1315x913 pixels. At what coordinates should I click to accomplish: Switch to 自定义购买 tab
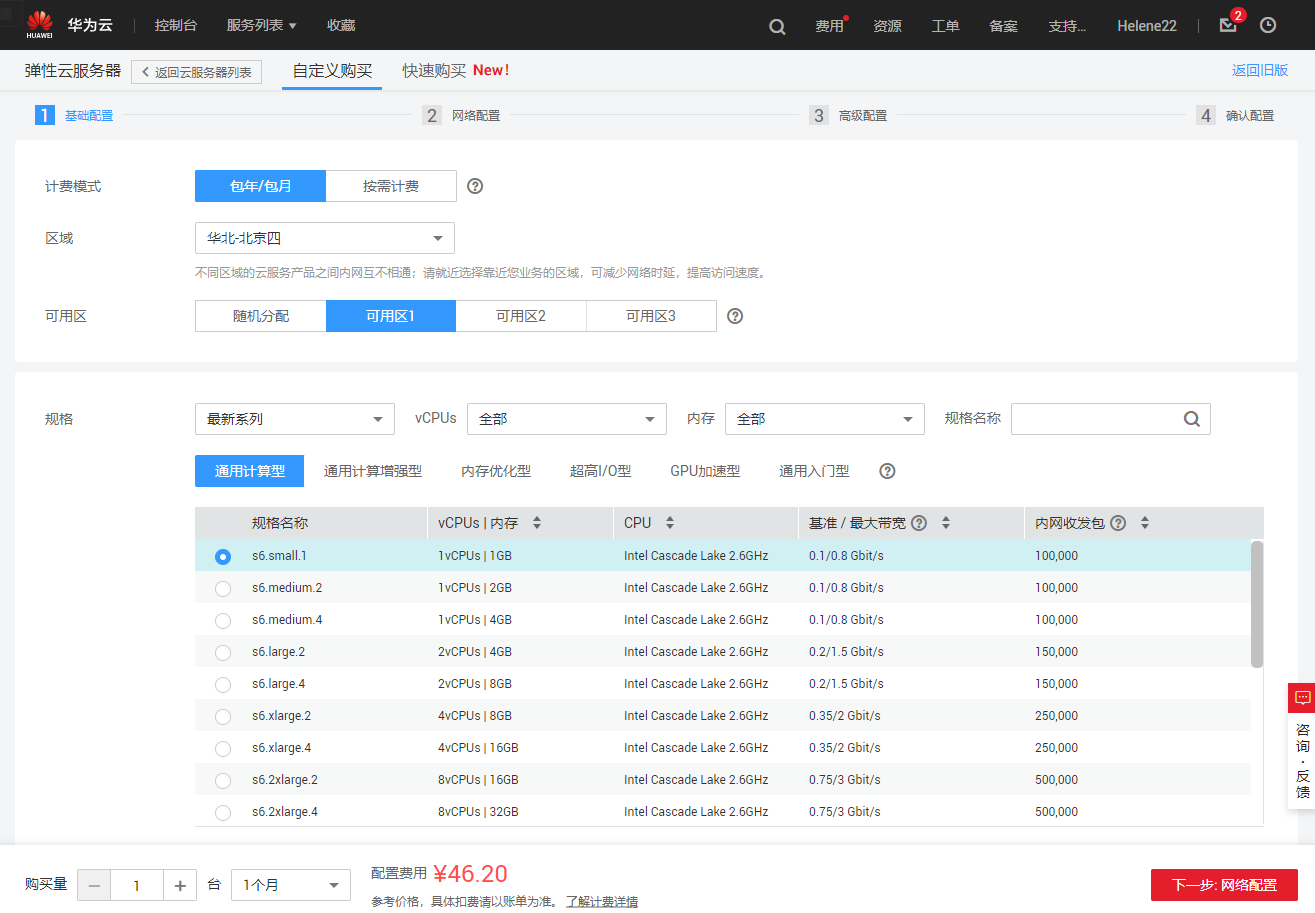click(x=332, y=71)
